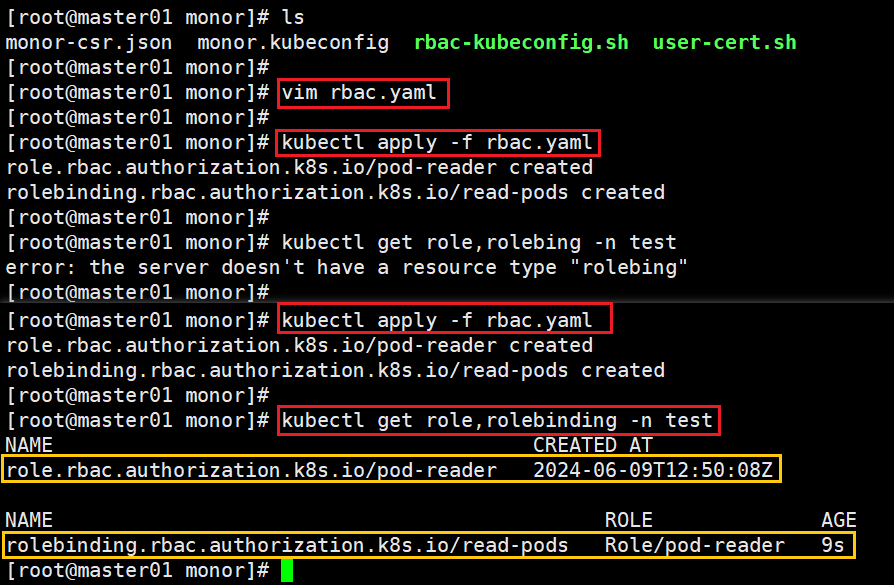Click role.rbac.authorization.k8s.io/pod-reader in the table
The width and height of the screenshot is (894, 585).
(x=251, y=470)
